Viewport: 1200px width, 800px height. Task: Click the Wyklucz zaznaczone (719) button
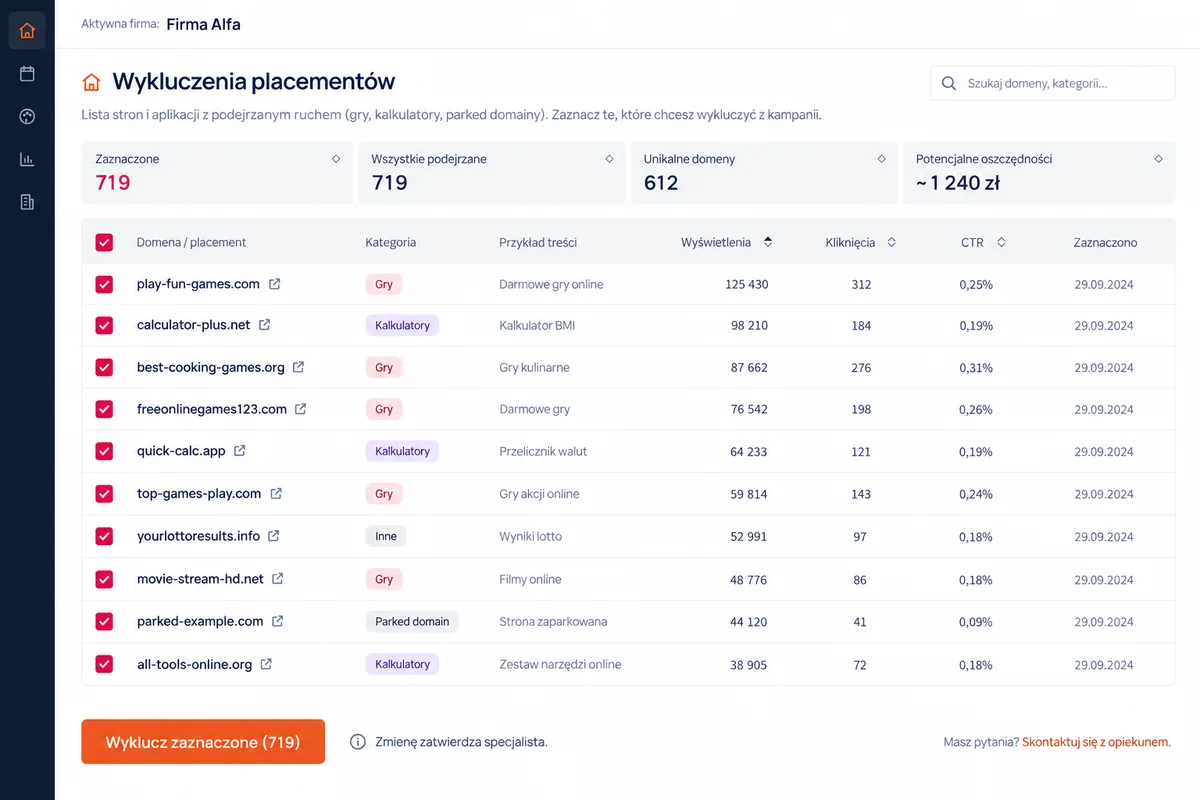(x=203, y=742)
